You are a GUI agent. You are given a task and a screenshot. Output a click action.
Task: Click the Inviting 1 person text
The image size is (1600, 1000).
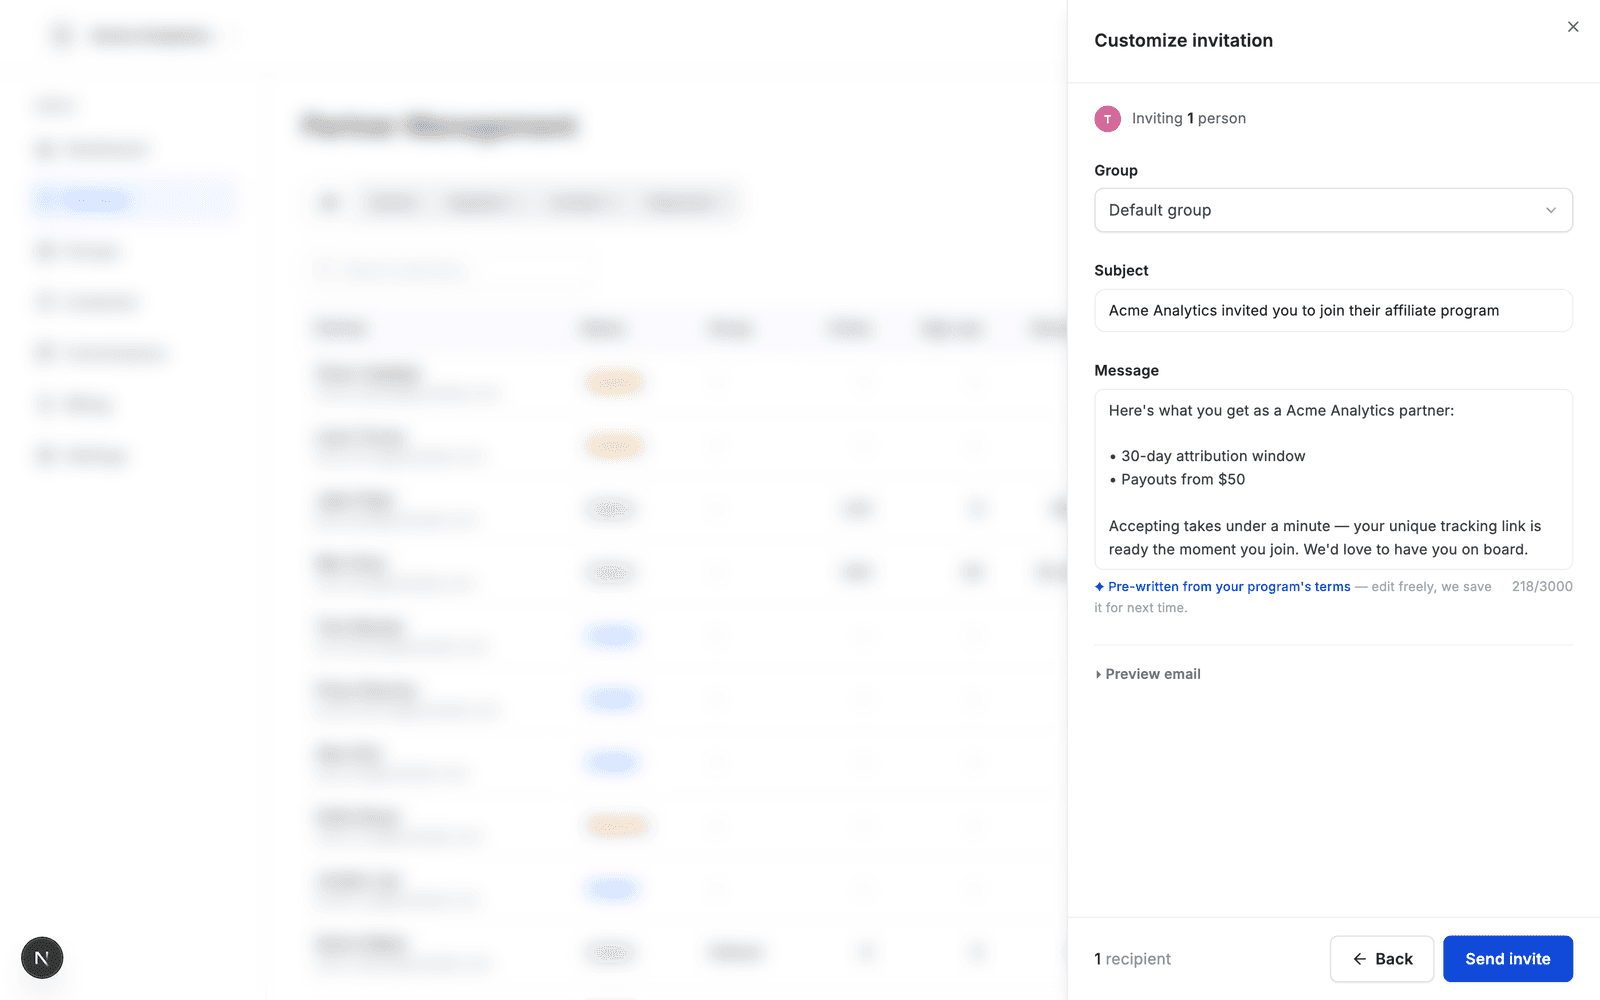click(x=1189, y=118)
